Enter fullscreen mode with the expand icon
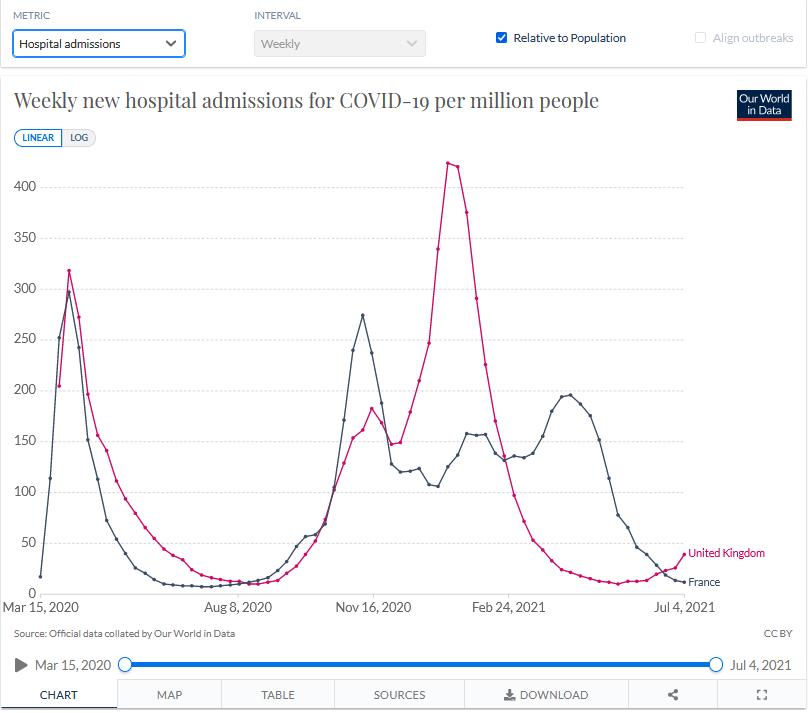 click(761, 695)
